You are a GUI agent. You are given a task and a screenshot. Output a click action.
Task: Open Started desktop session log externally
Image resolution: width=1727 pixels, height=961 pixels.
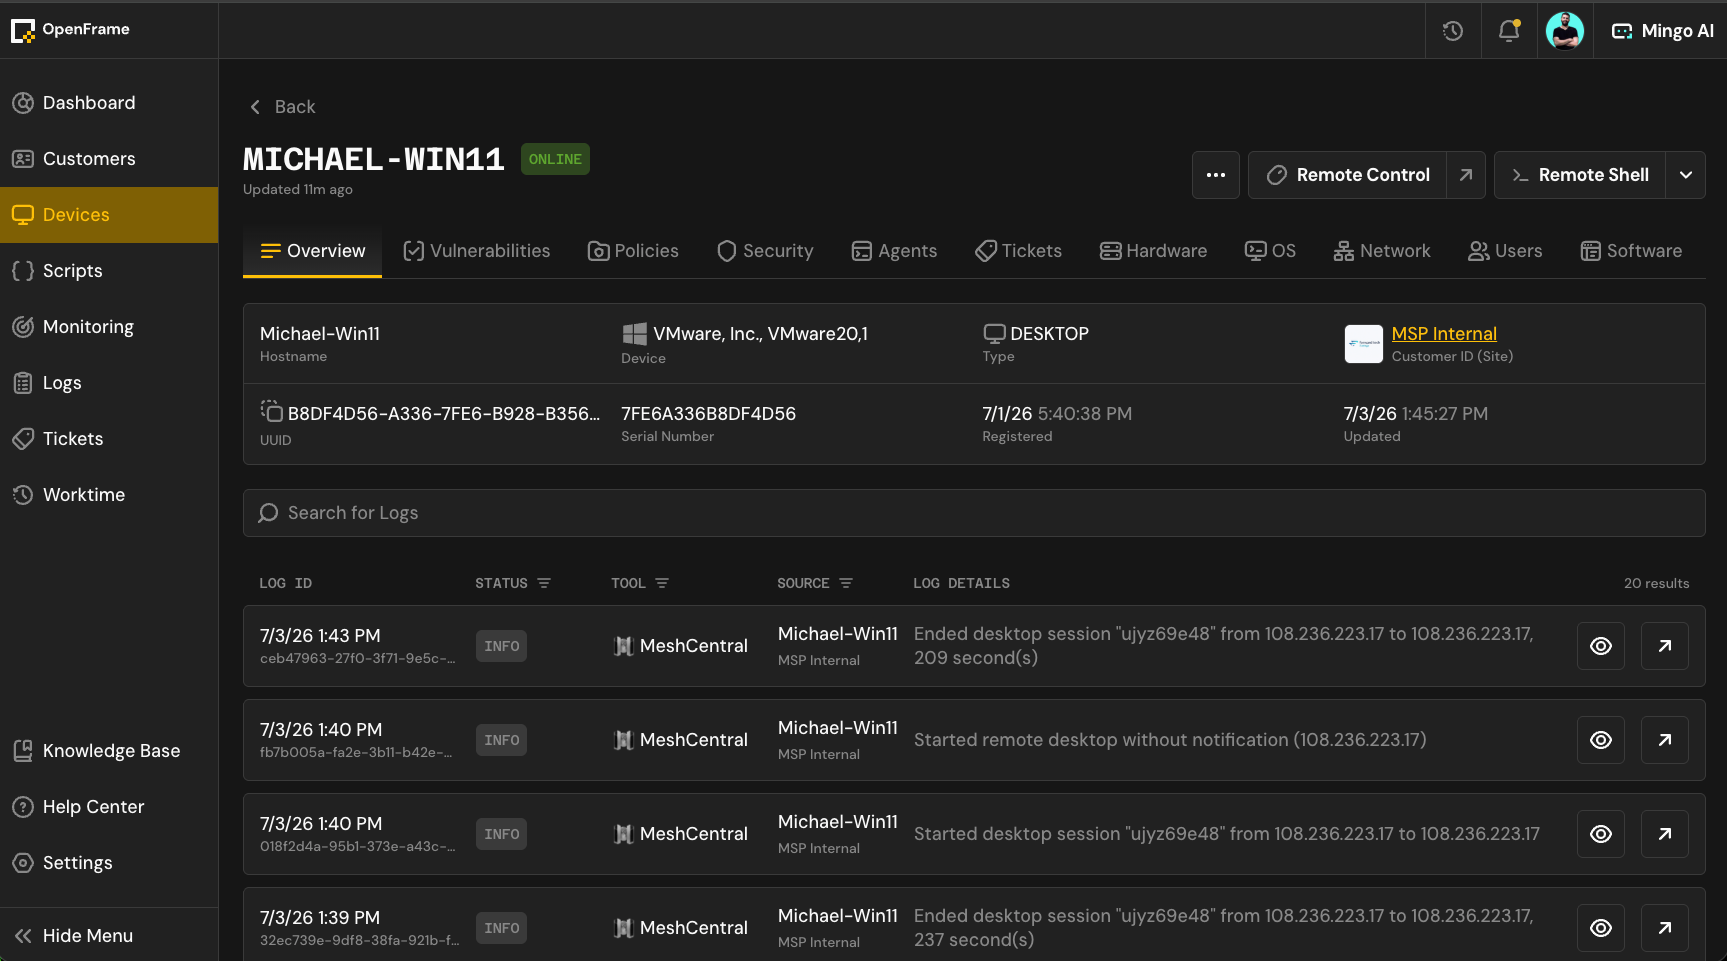point(1665,834)
